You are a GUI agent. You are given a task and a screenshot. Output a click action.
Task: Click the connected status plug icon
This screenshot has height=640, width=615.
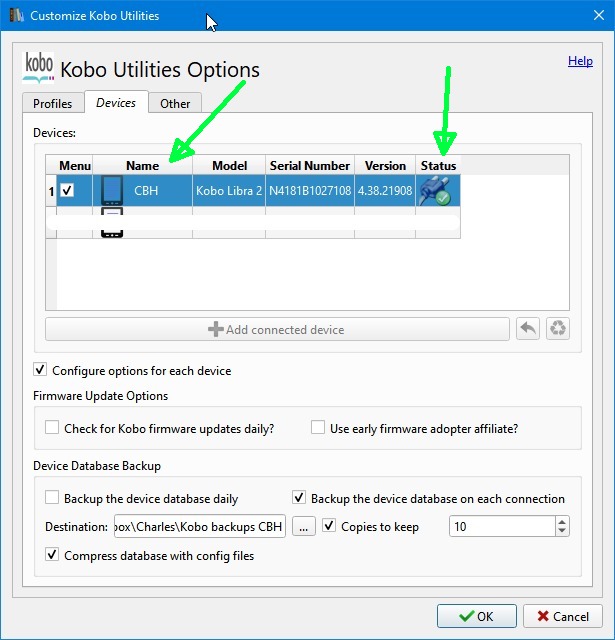pyautogui.click(x=435, y=190)
